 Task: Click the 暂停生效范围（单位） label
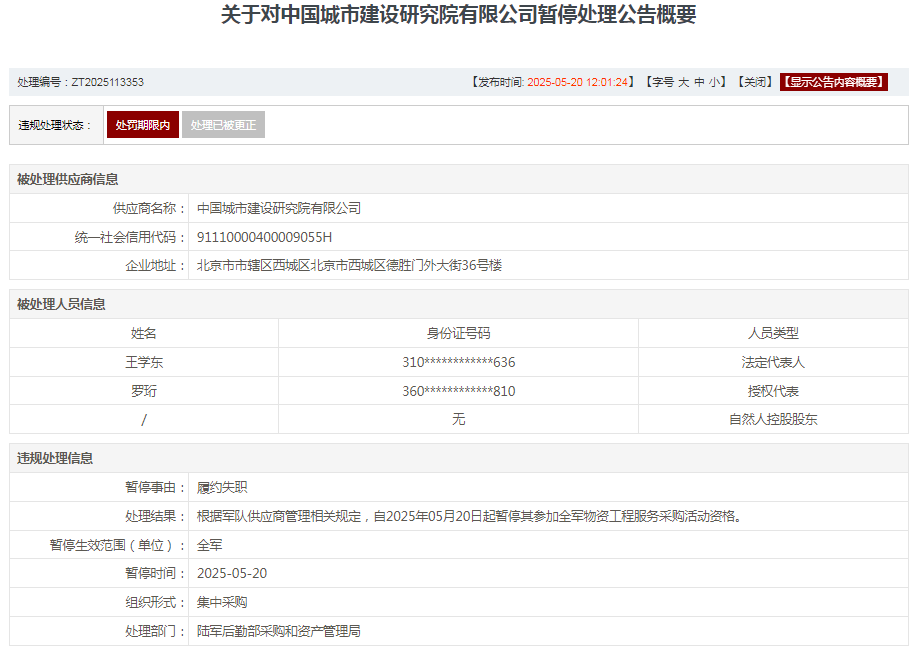click(x=117, y=545)
